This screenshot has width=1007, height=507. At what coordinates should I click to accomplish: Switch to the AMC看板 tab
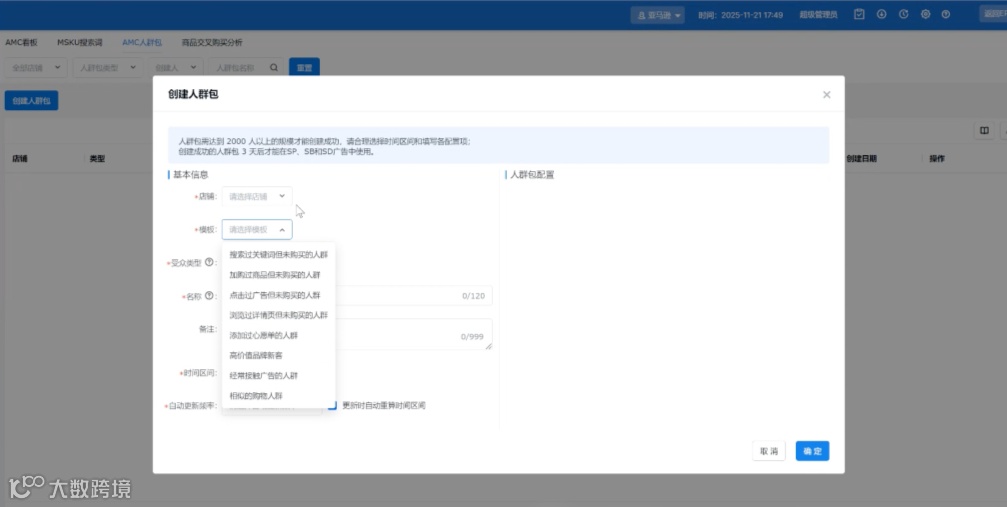pos(22,42)
